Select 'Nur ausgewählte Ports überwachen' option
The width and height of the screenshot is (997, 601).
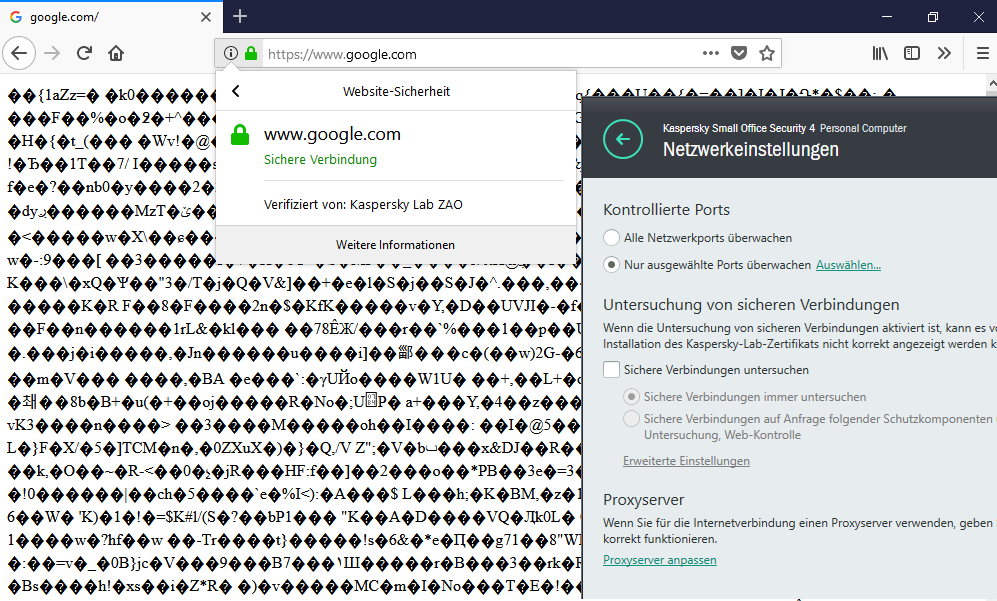pyautogui.click(x=611, y=265)
